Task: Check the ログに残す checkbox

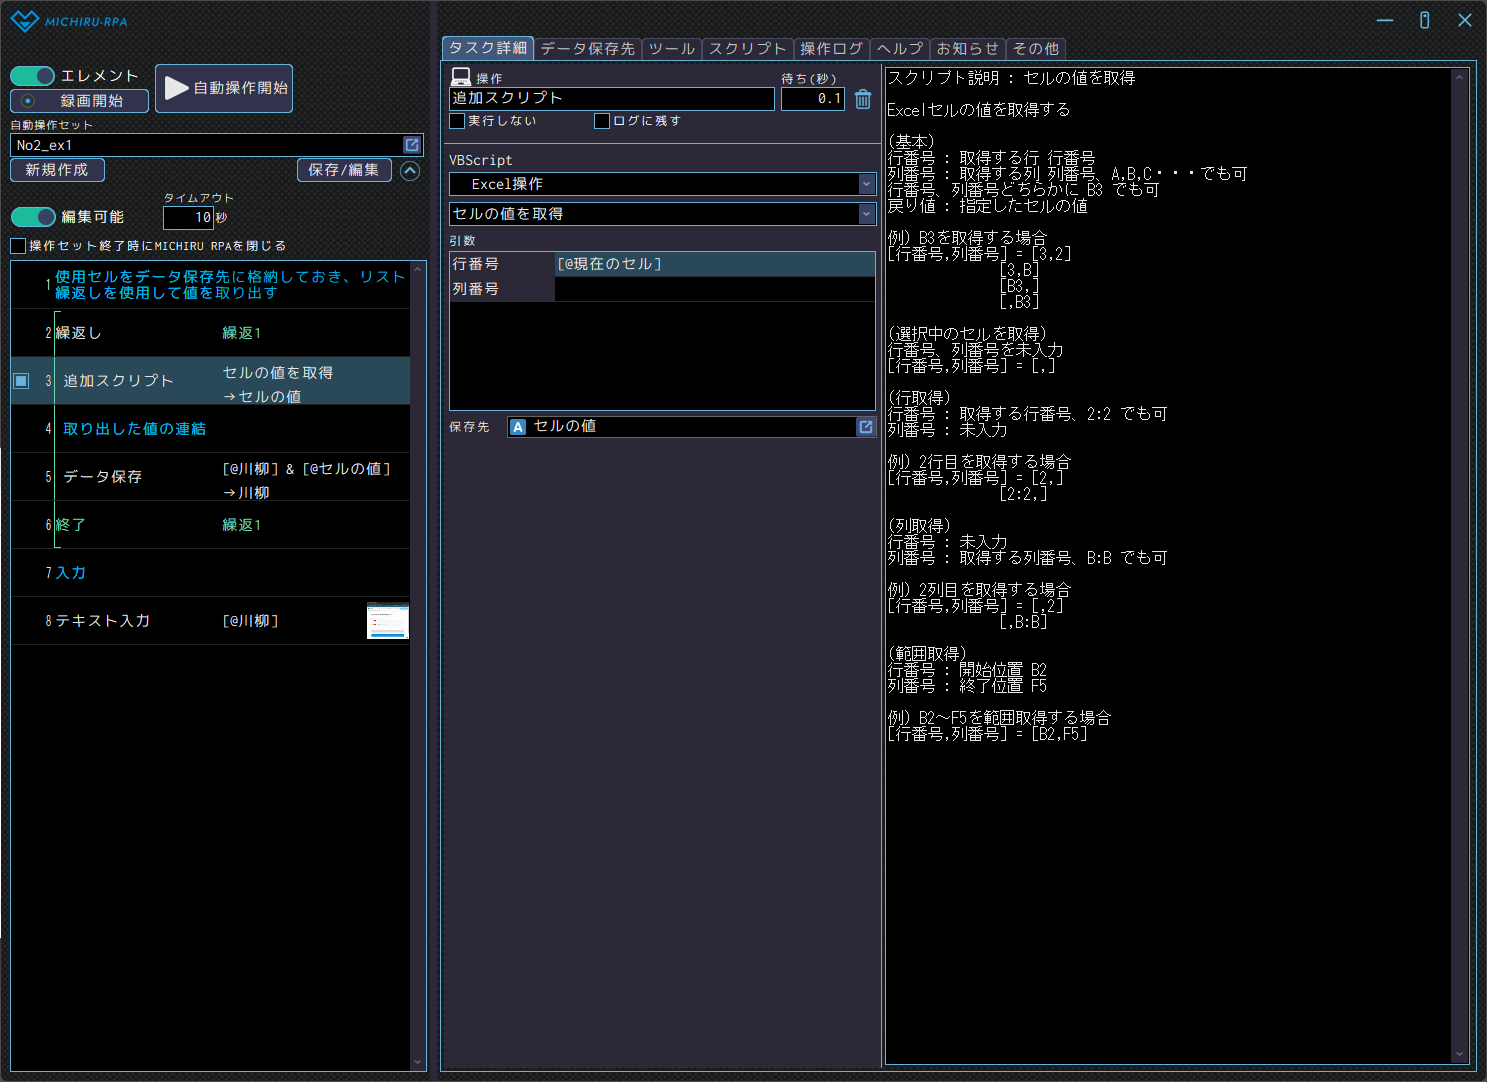Action: coord(602,121)
